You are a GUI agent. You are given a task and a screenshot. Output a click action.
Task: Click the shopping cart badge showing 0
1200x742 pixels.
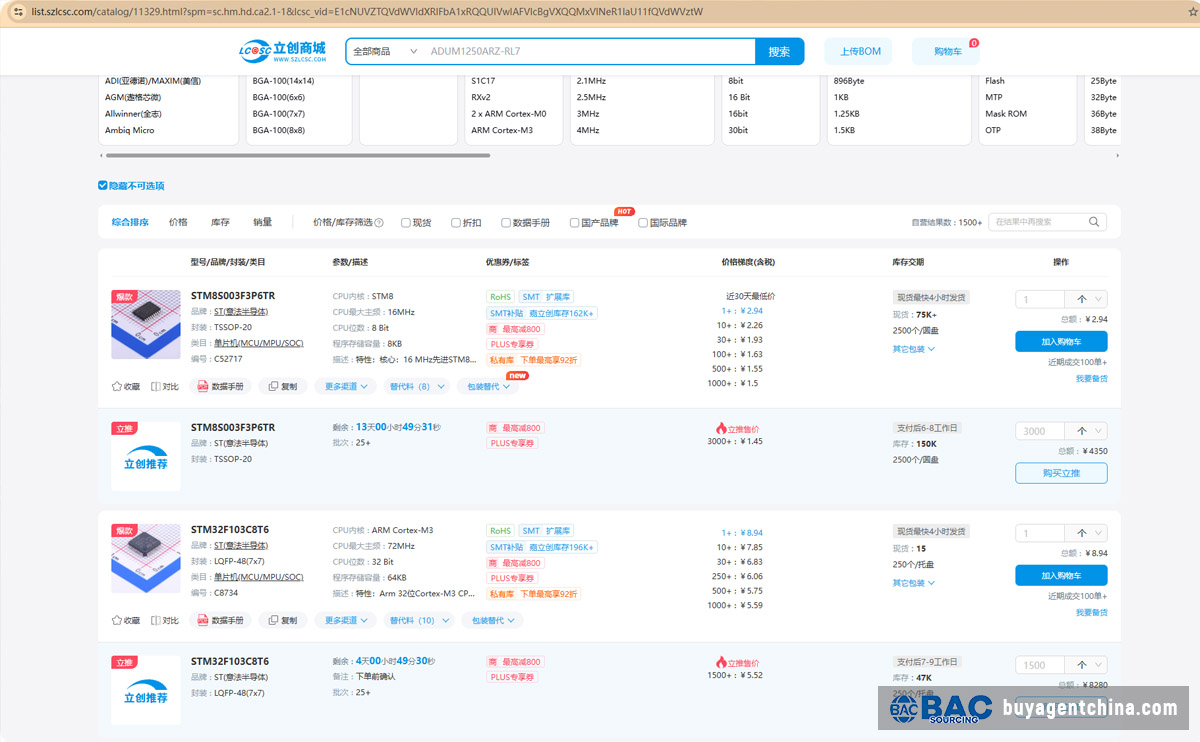(974, 43)
